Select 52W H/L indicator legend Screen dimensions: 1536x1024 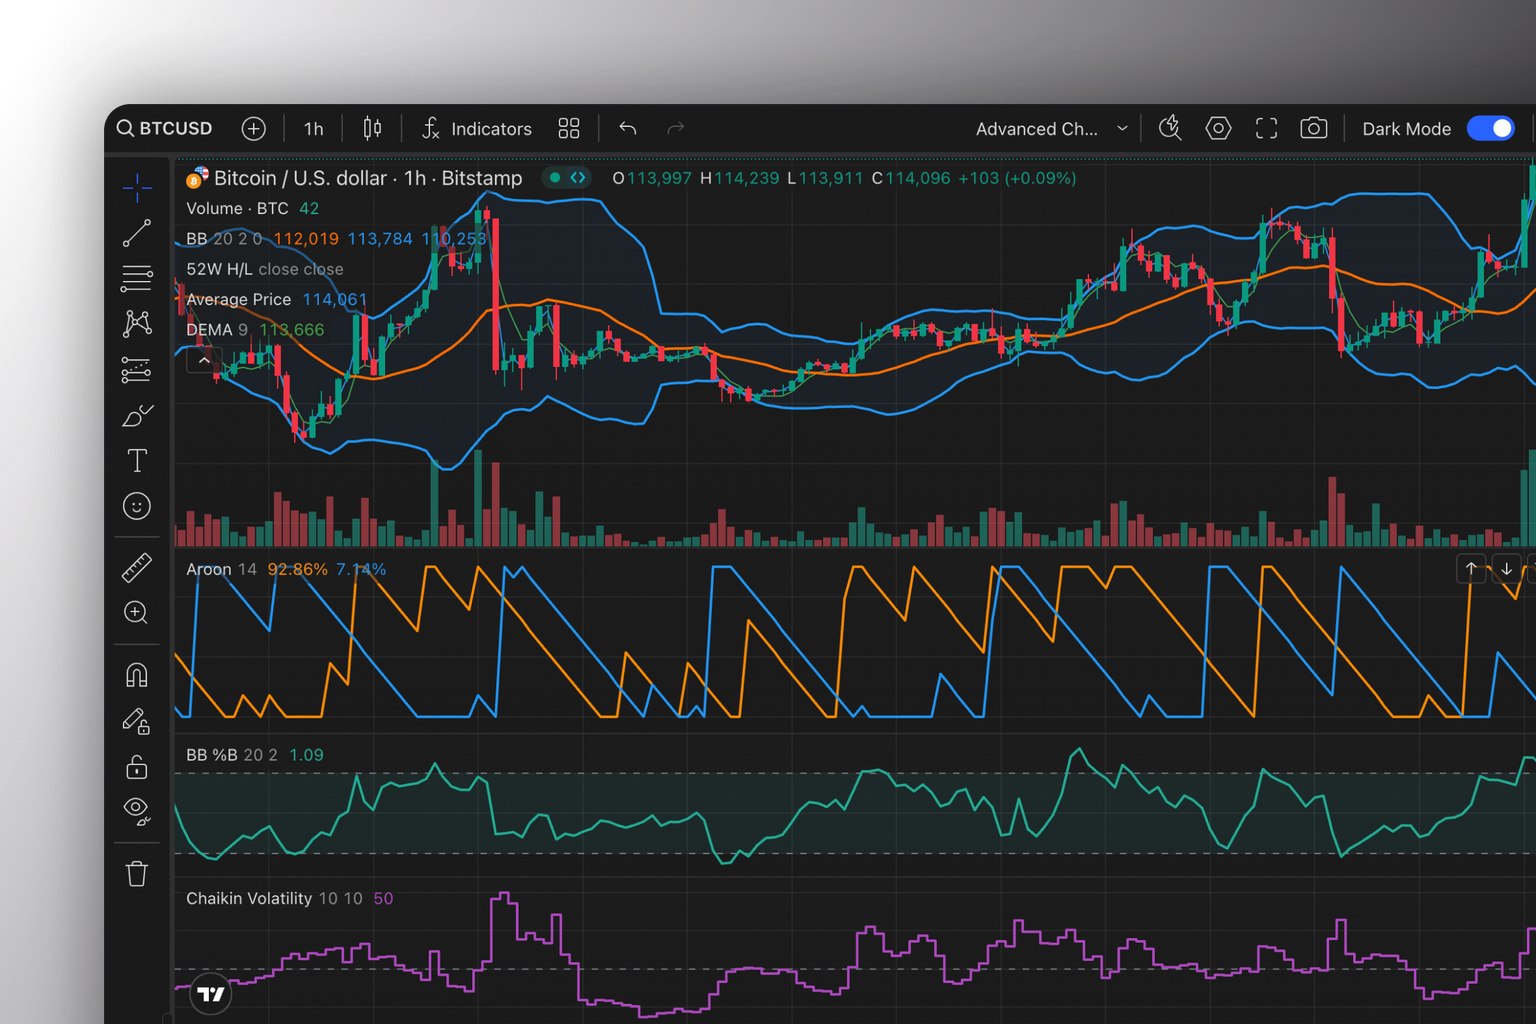pyautogui.click(x=265, y=269)
